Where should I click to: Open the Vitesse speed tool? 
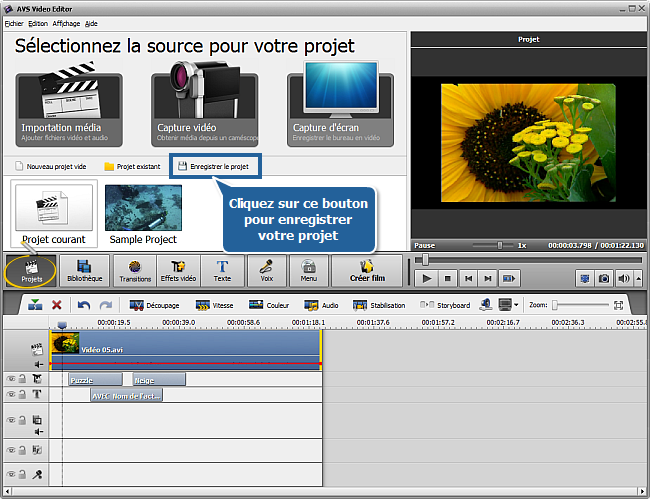pos(214,305)
